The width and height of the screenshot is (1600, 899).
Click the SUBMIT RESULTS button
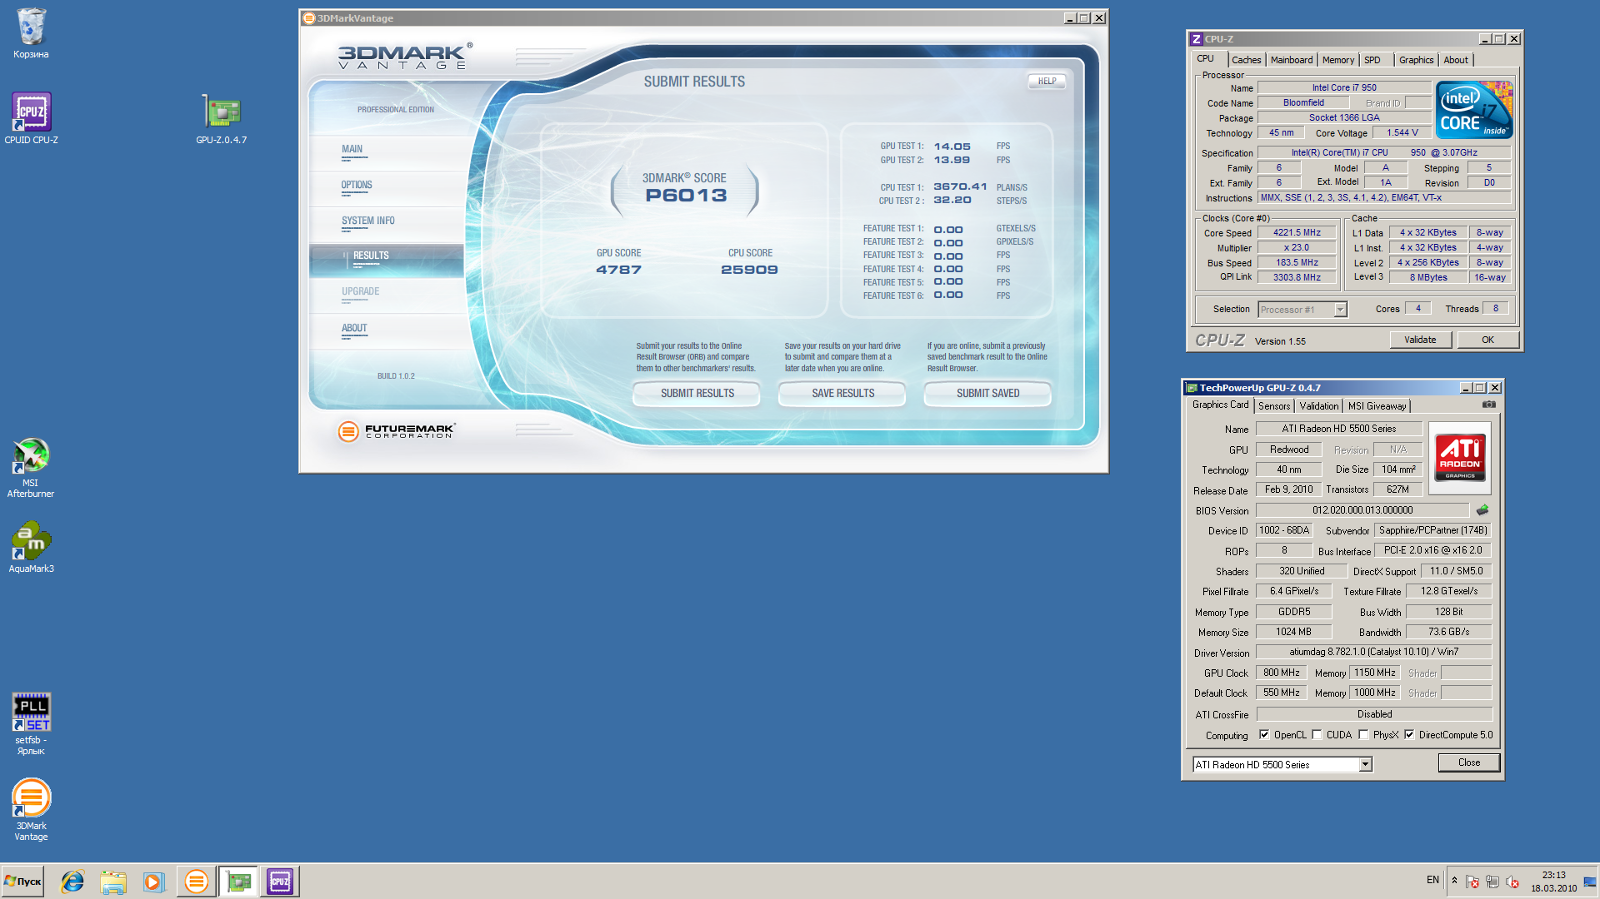[697, 394]
